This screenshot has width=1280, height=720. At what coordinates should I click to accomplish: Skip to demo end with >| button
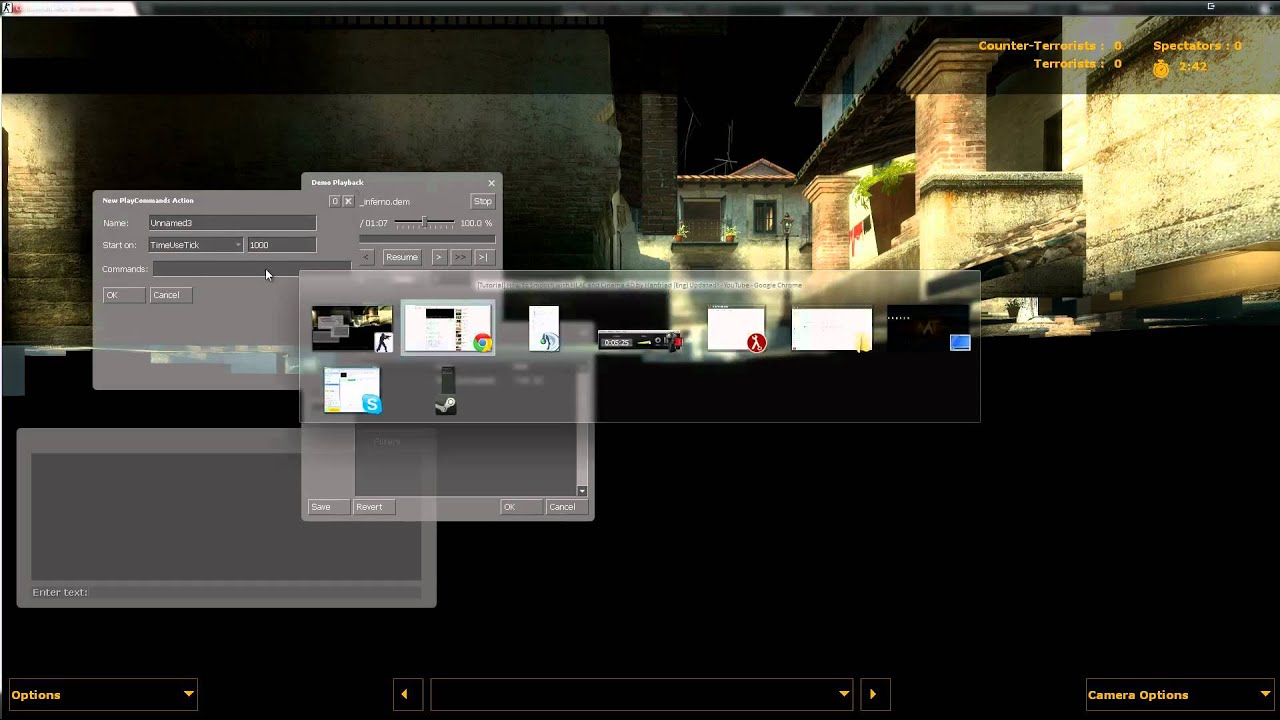tap(484, 257)
